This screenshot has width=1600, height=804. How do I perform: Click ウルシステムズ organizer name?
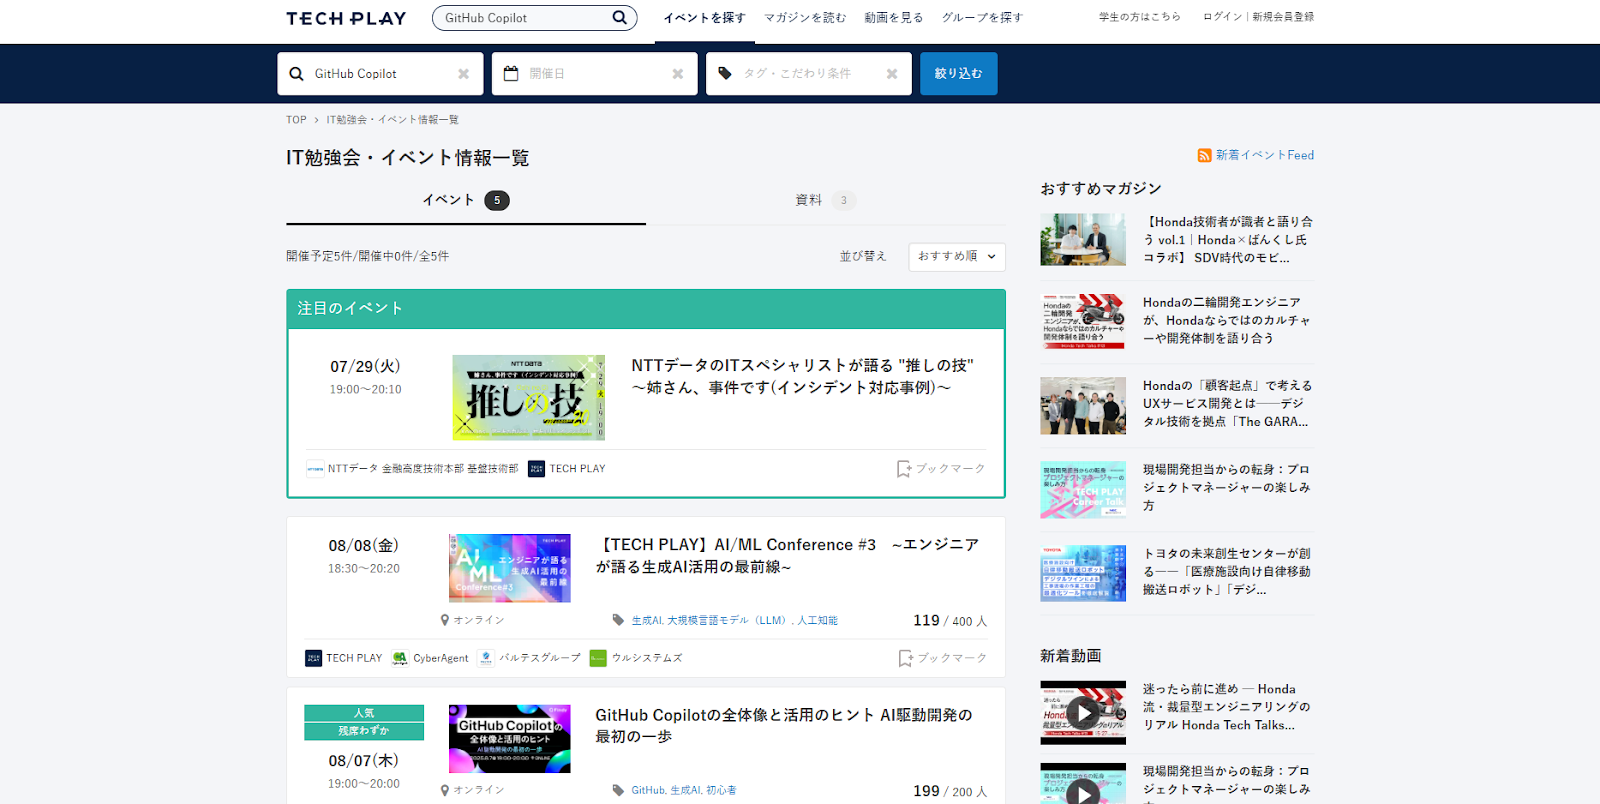[x=647, y=658]
